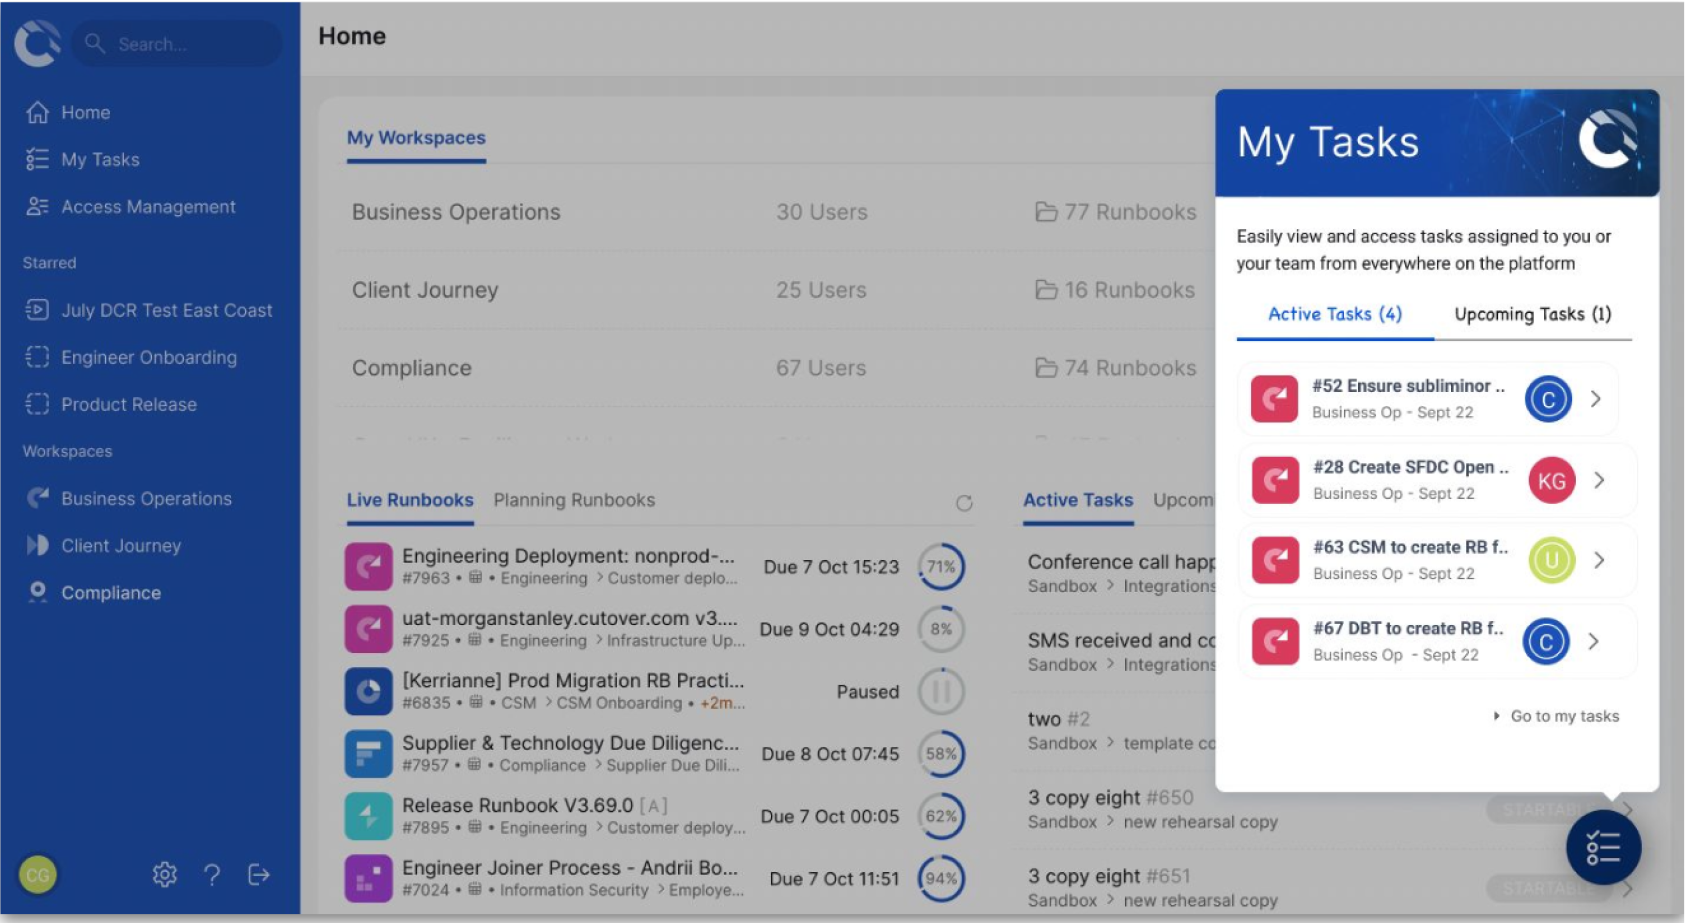Click the 74 Runbooks folder icon
The width and height of the screenshot is (1696, 923).
(1046, 368)
